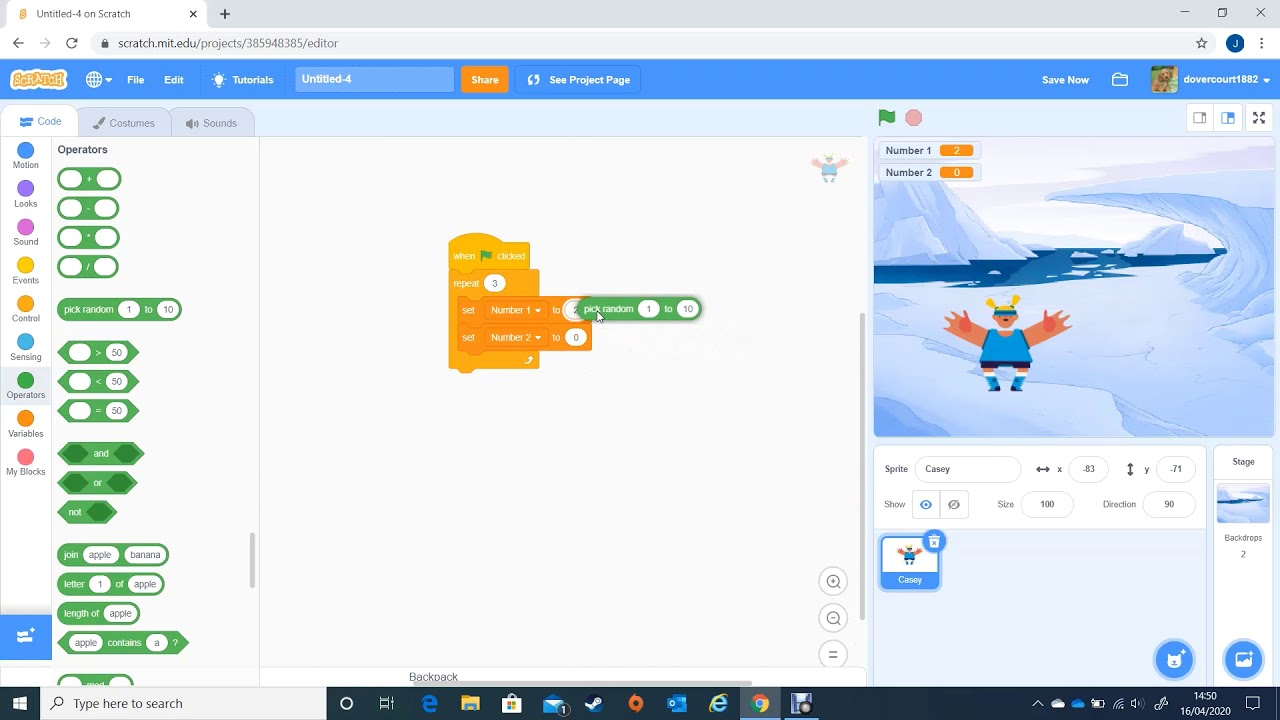The width and height of the screenshot is (1280, 720).
Task: Select the Casey sprite thumbnail
Action: click(x=910, y=562)
